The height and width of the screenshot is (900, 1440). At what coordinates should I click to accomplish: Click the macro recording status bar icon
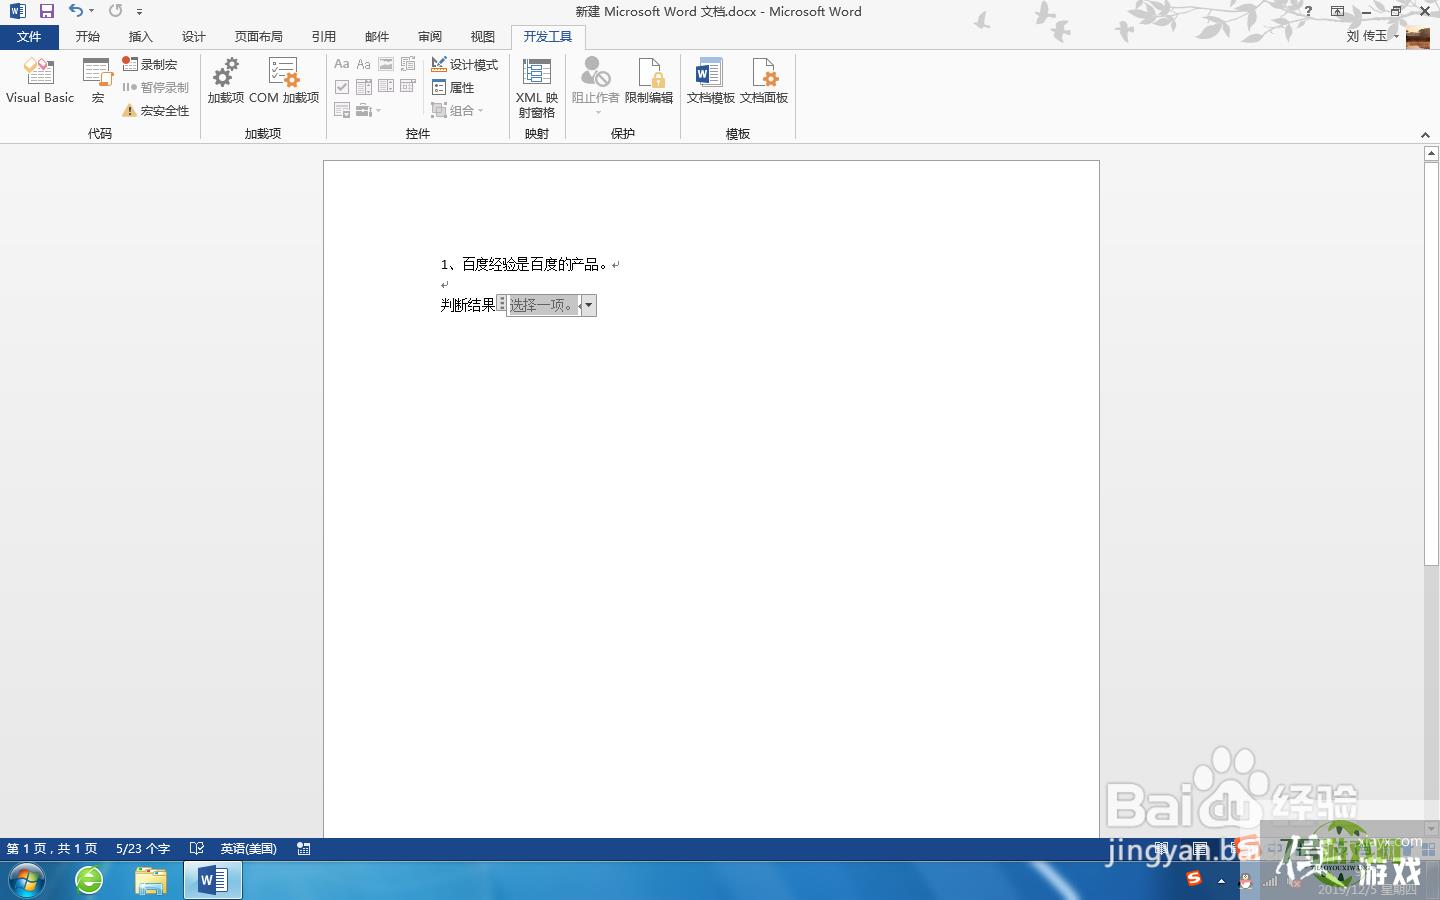304,848
